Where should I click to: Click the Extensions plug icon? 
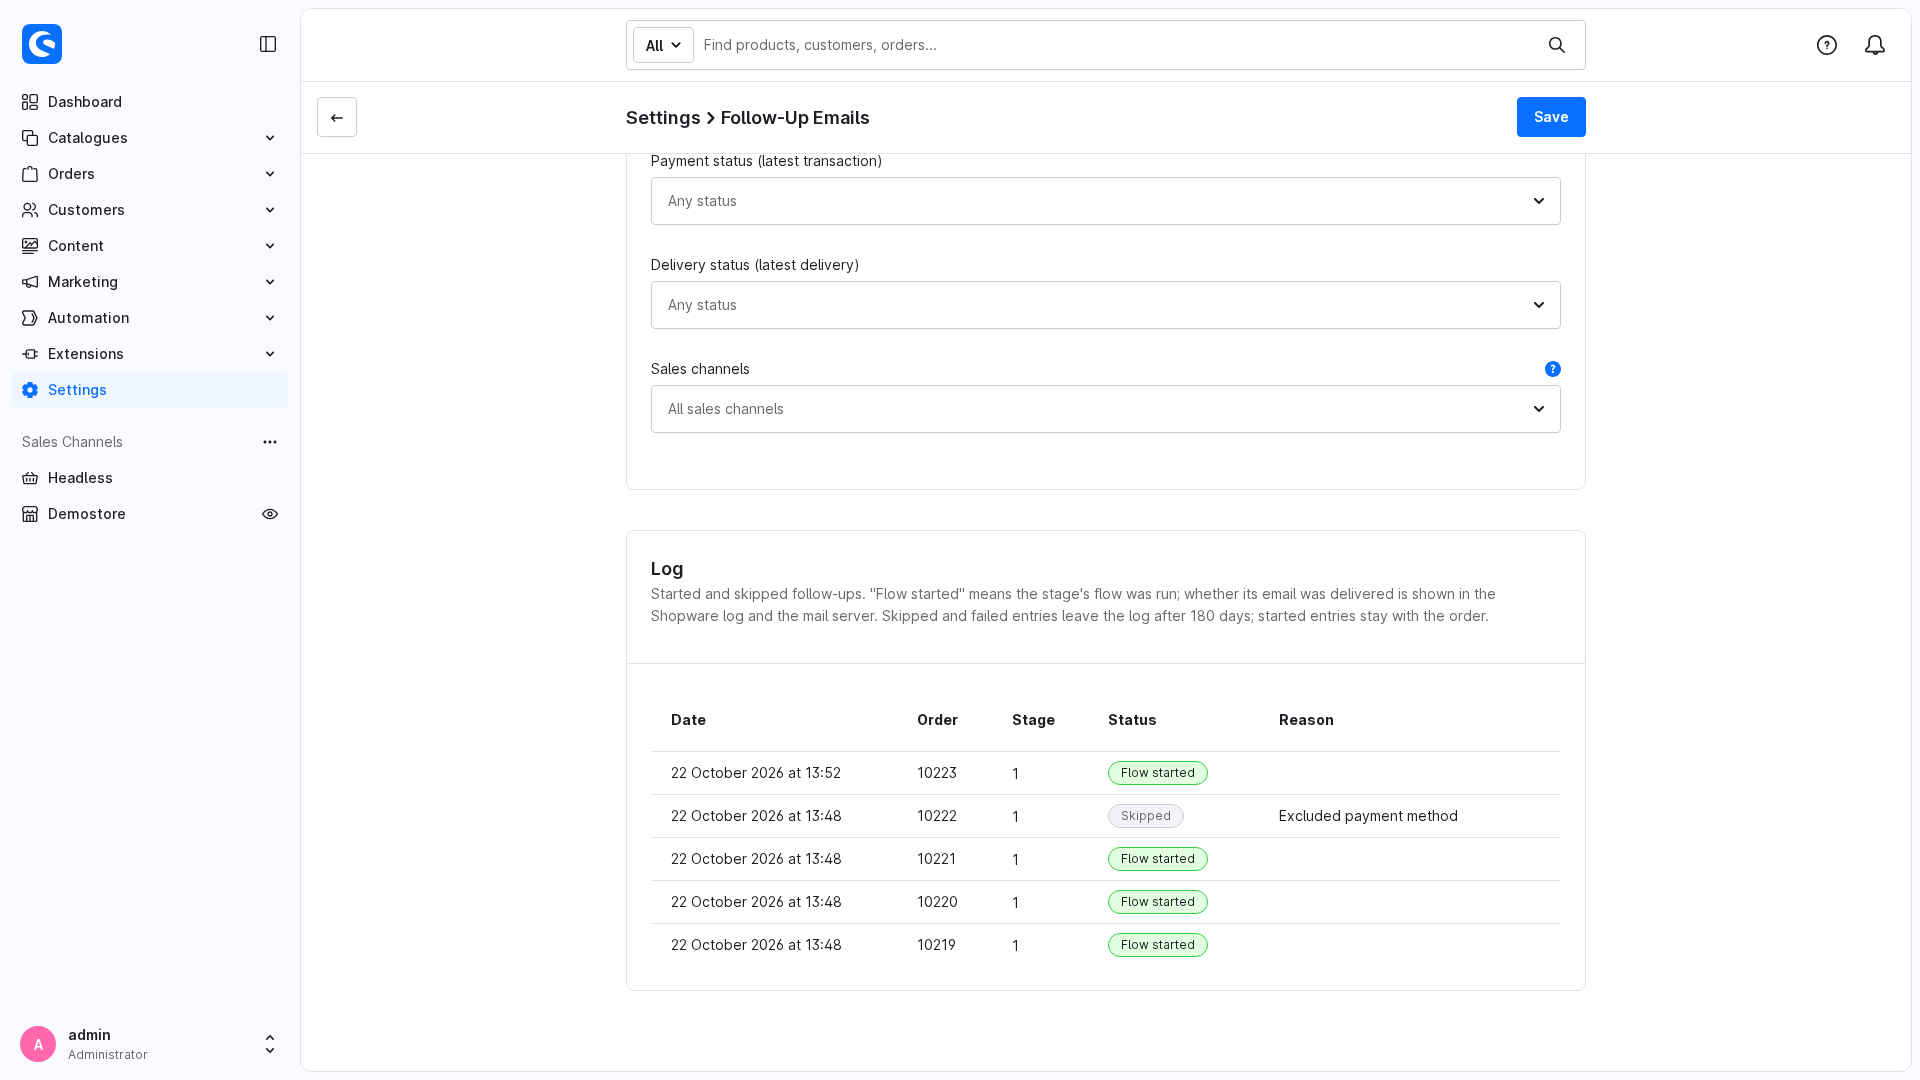pyautogui.click(x=30, y=354)
